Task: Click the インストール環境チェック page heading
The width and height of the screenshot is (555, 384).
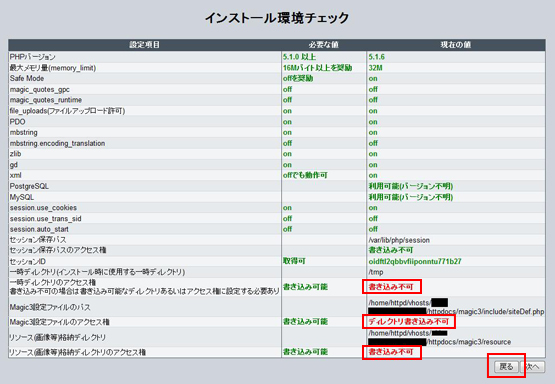Action: click(277, 18)
